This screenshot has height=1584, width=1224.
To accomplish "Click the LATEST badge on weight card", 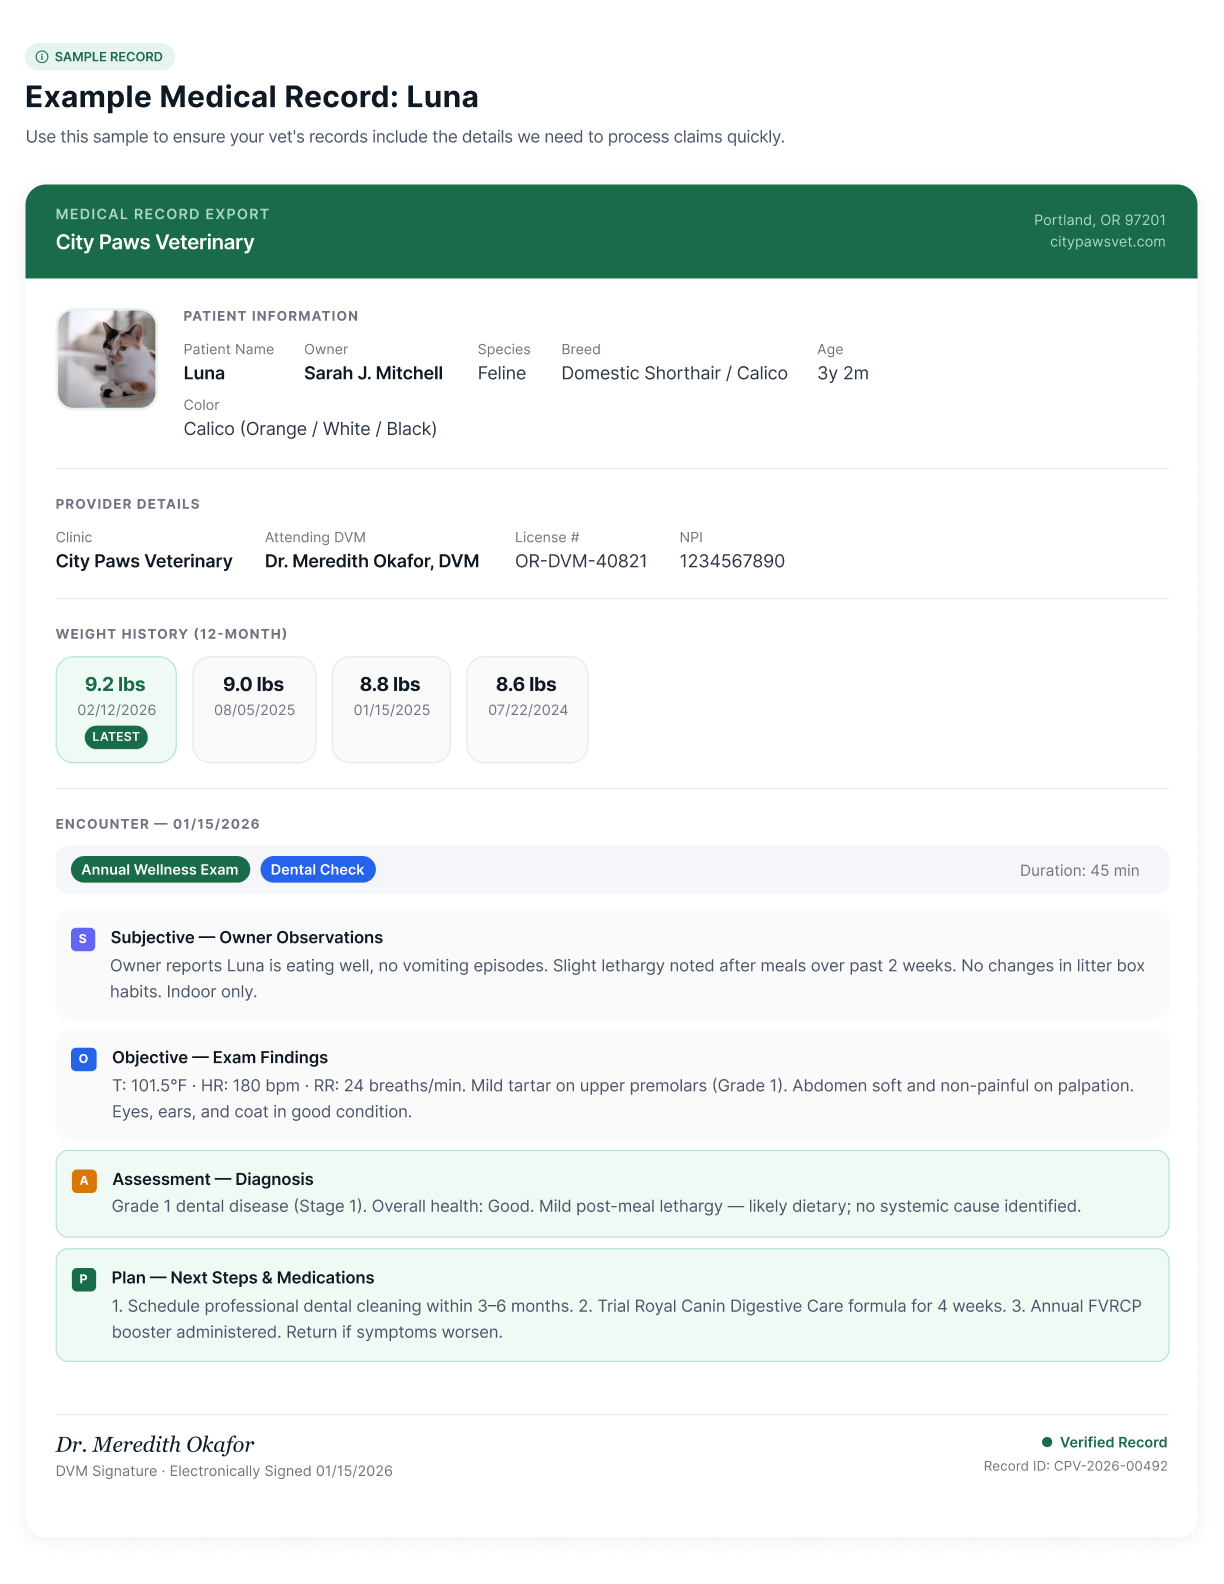I will point(116,737).
